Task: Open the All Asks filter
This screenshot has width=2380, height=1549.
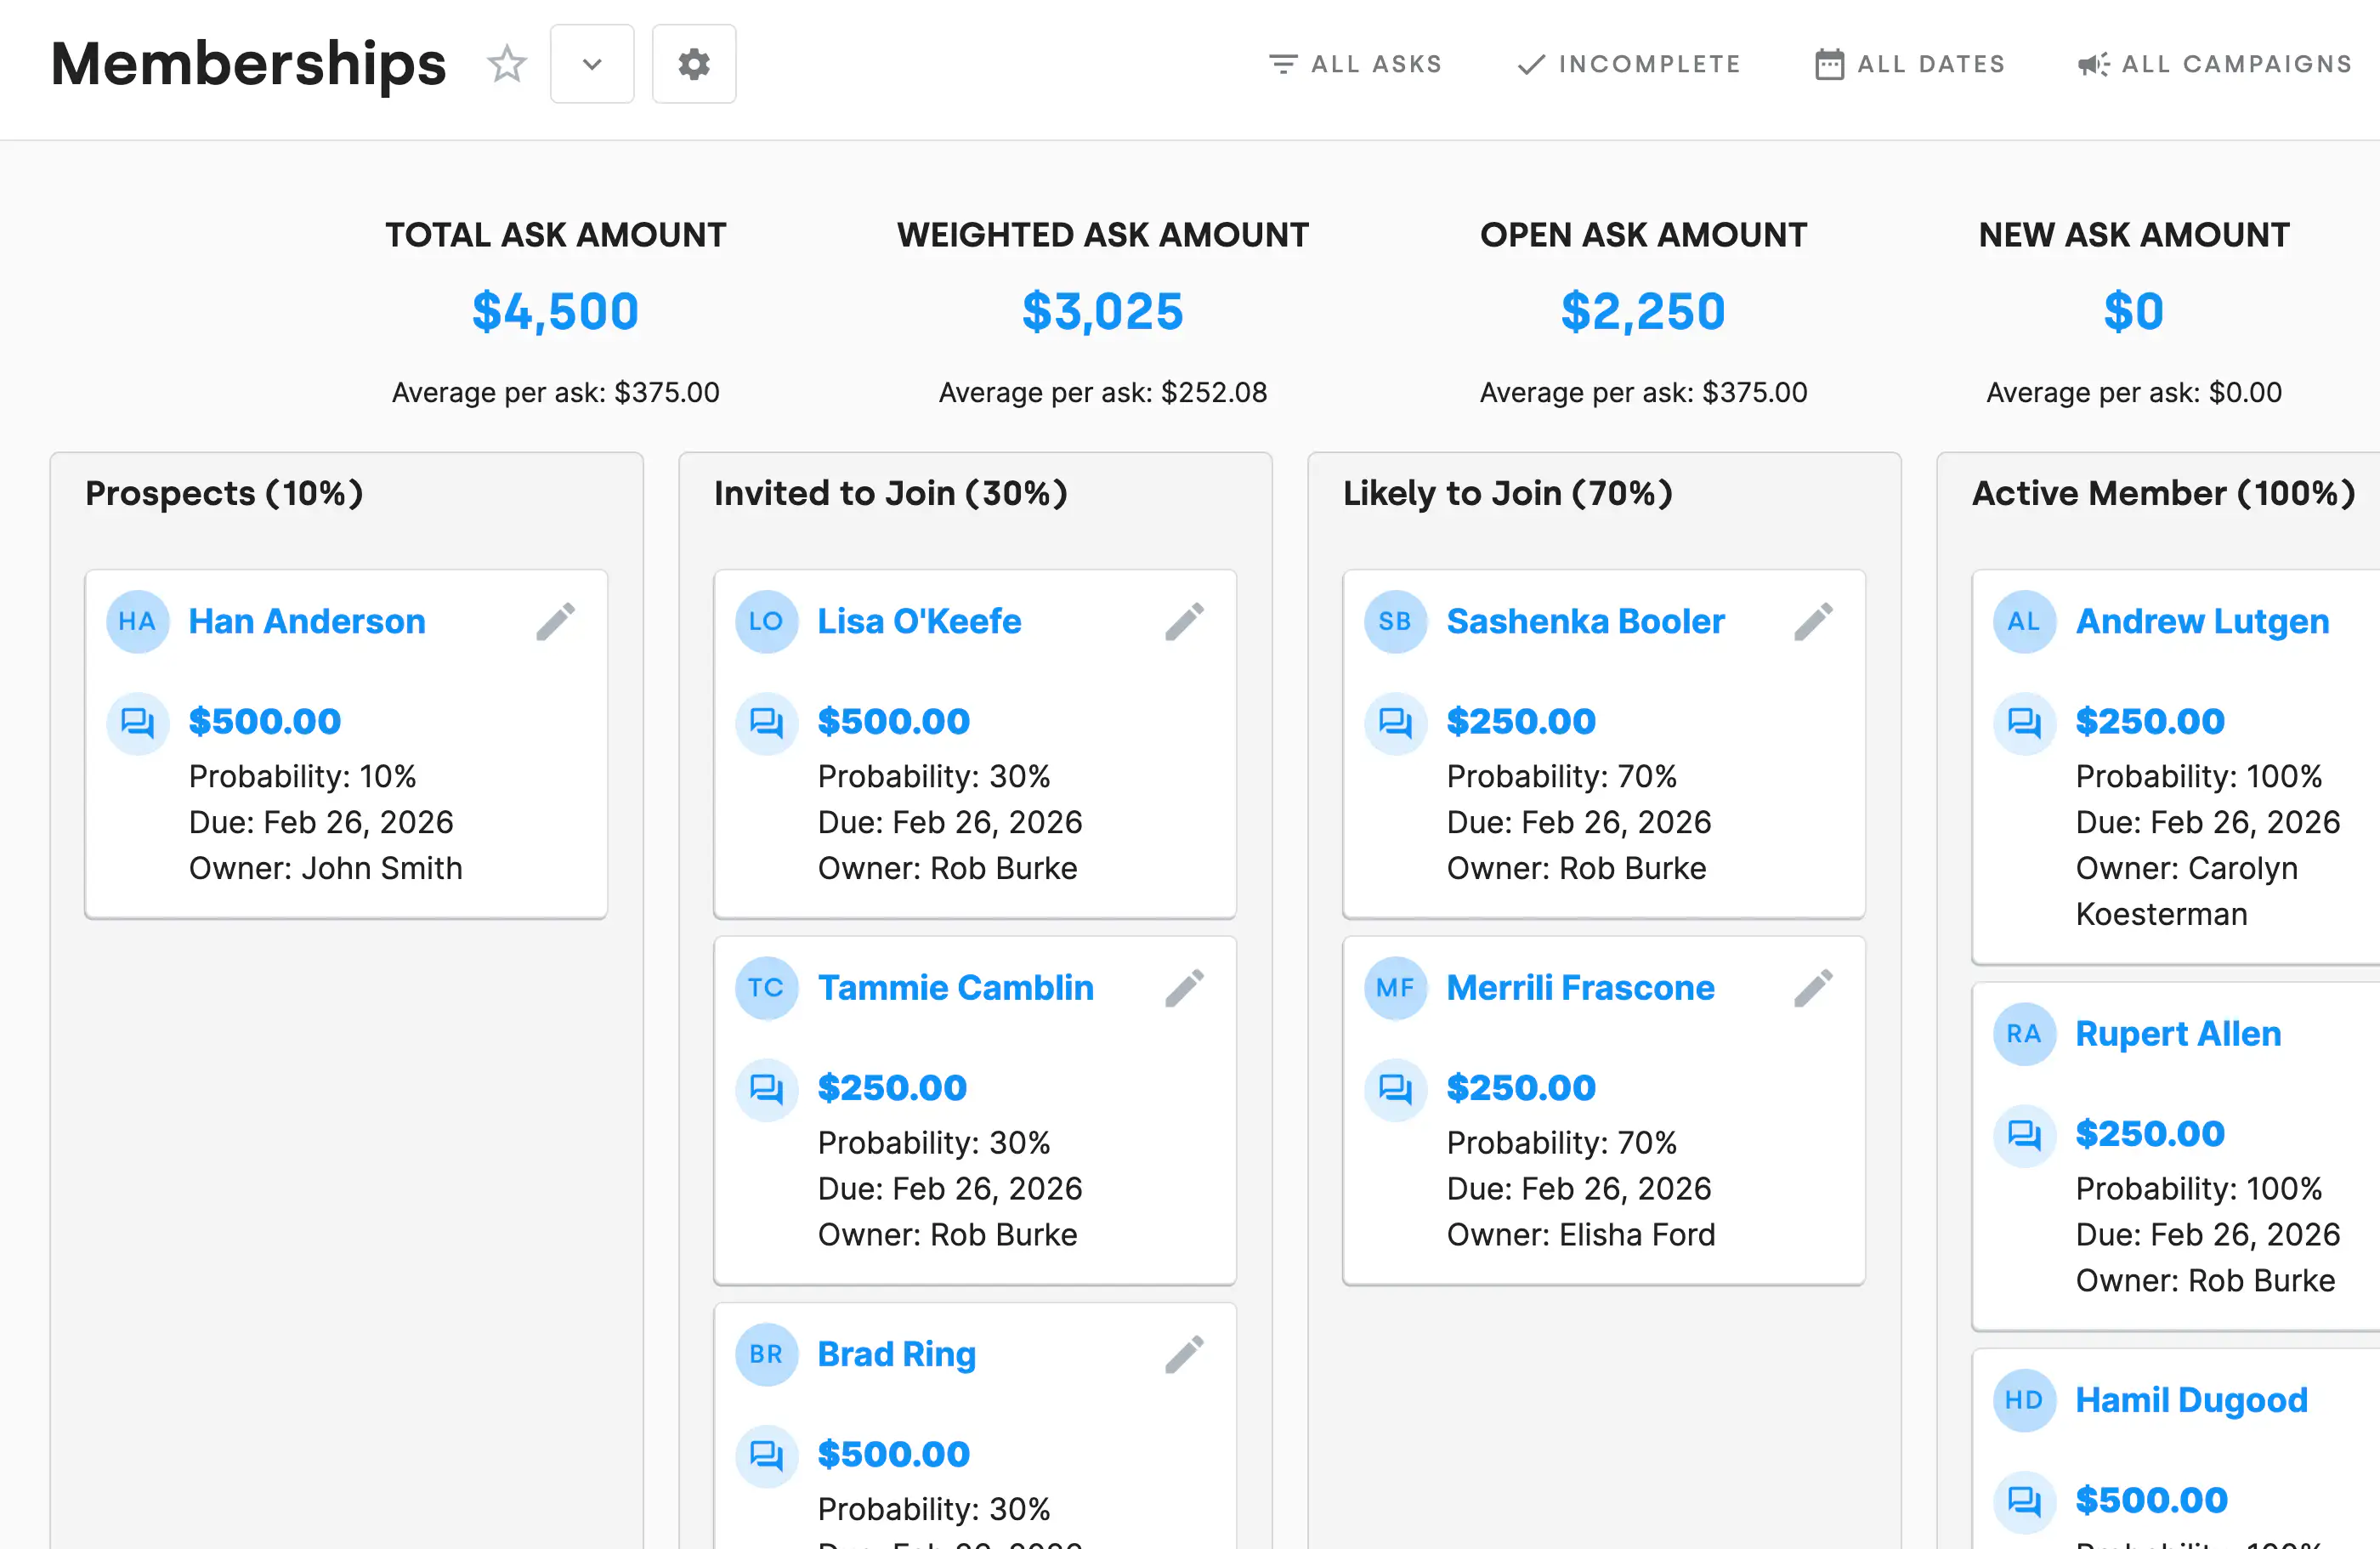Action: click(1355, 64)
